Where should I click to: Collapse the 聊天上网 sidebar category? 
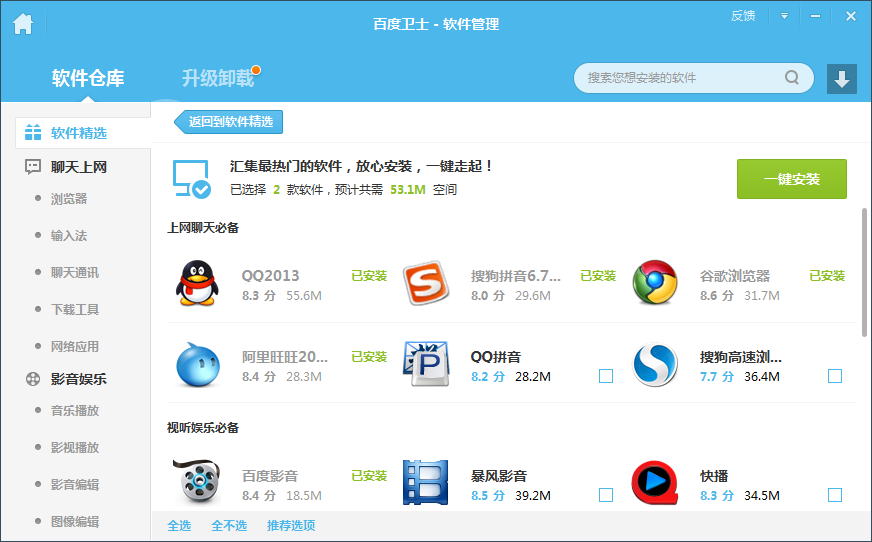click(x=65, y=167)
